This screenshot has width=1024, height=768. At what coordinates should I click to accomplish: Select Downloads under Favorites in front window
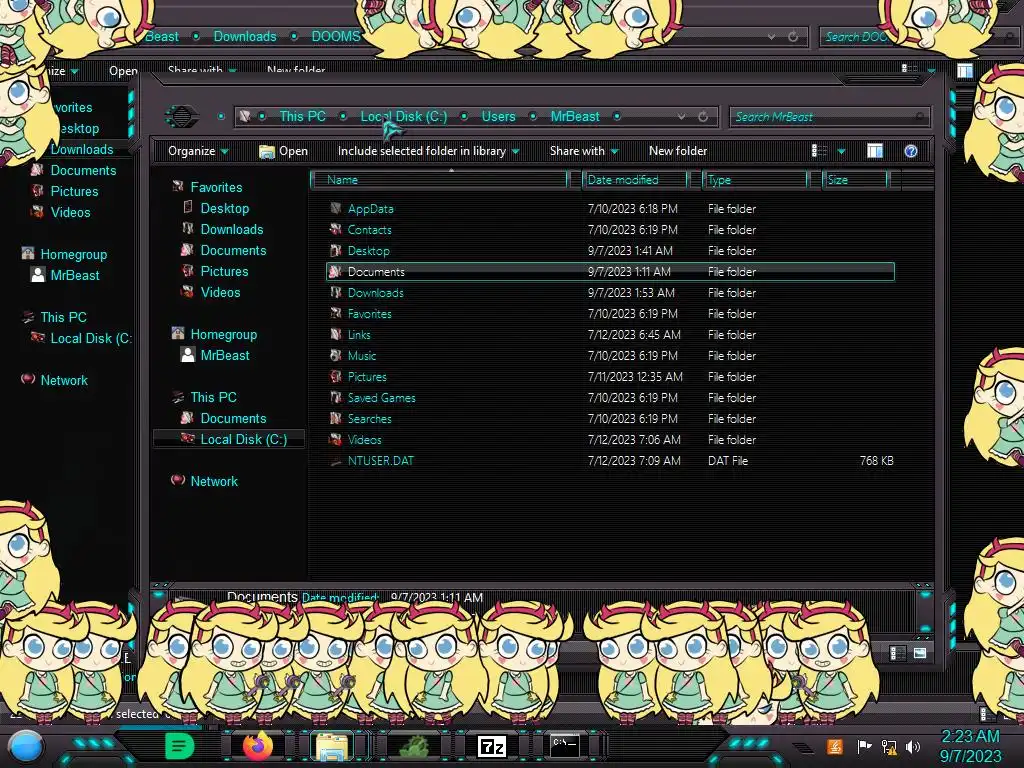point(232,229)
